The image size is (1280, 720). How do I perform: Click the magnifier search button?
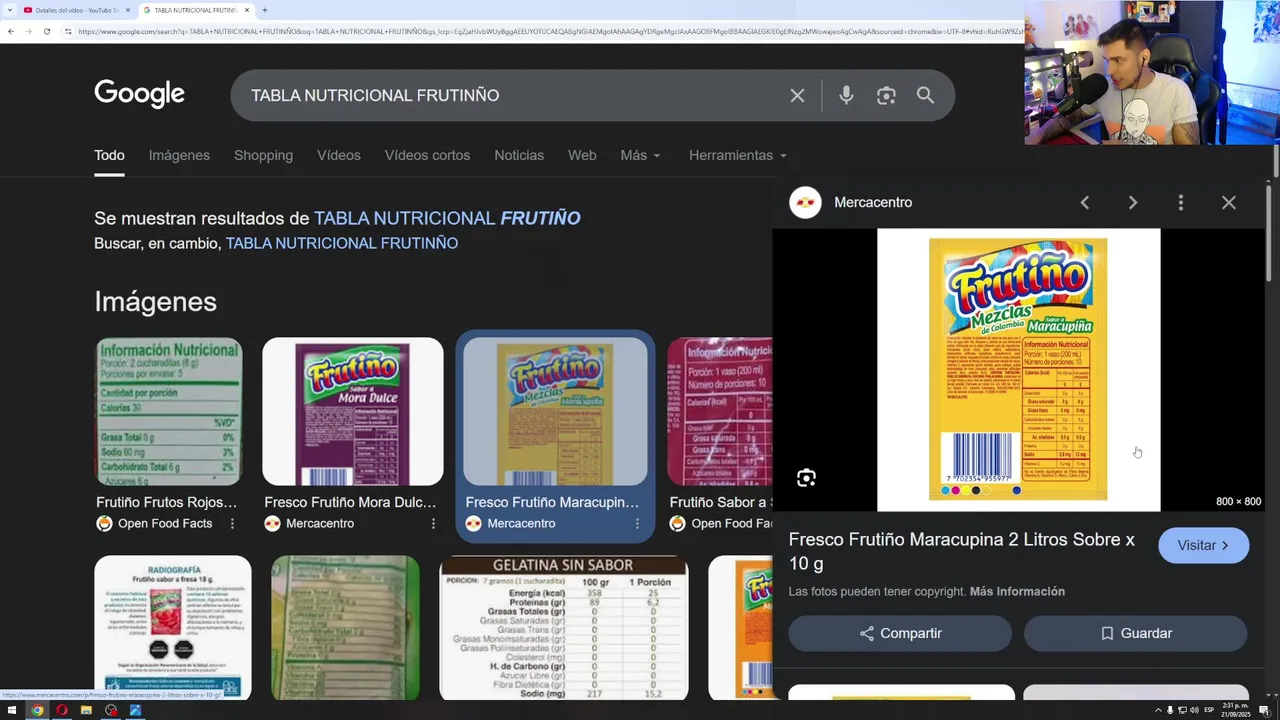click(x=925, y=95)
